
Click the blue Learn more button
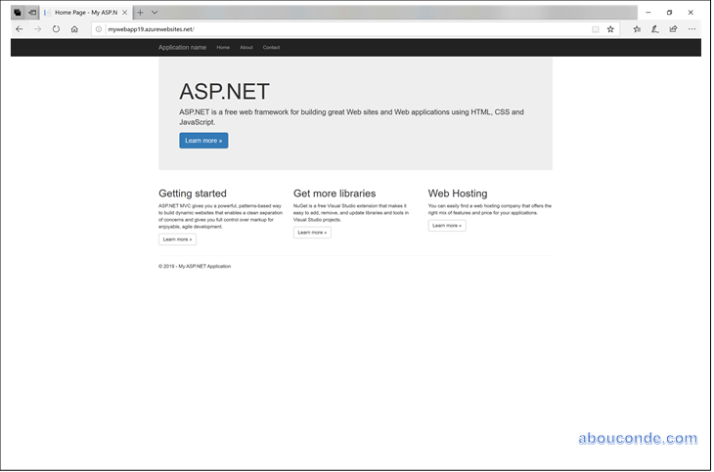(203, 141)
